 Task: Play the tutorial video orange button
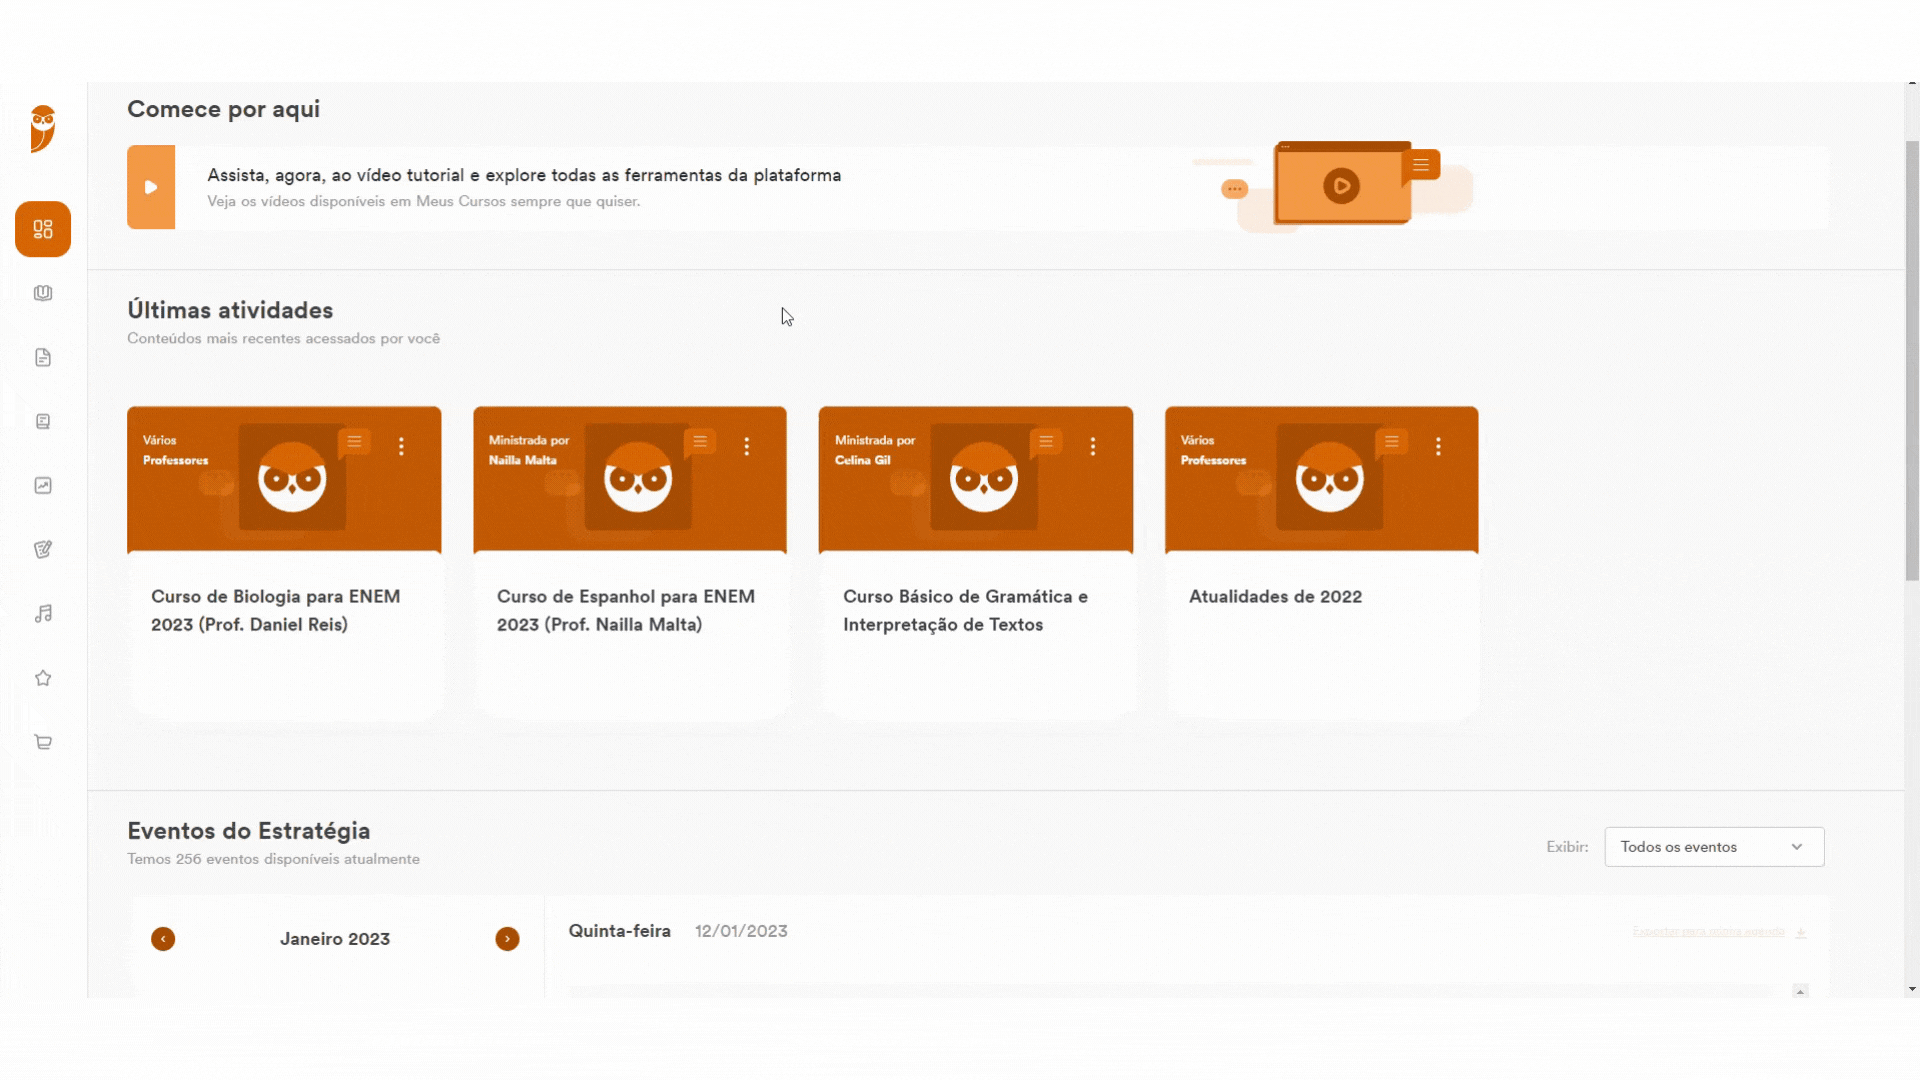[151, 187]
